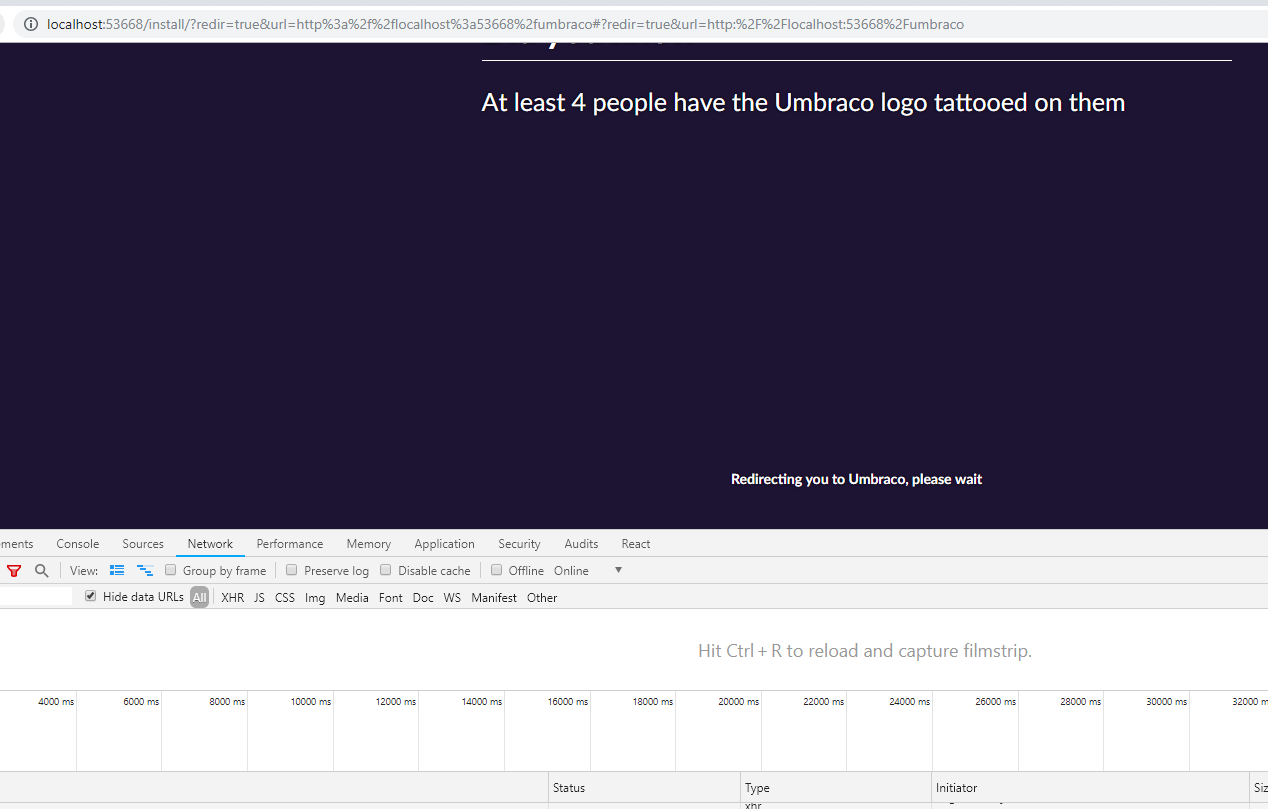This screenshot has height=809, width=1268.
Task: Filter requests by WS
Action: [452, 598]
